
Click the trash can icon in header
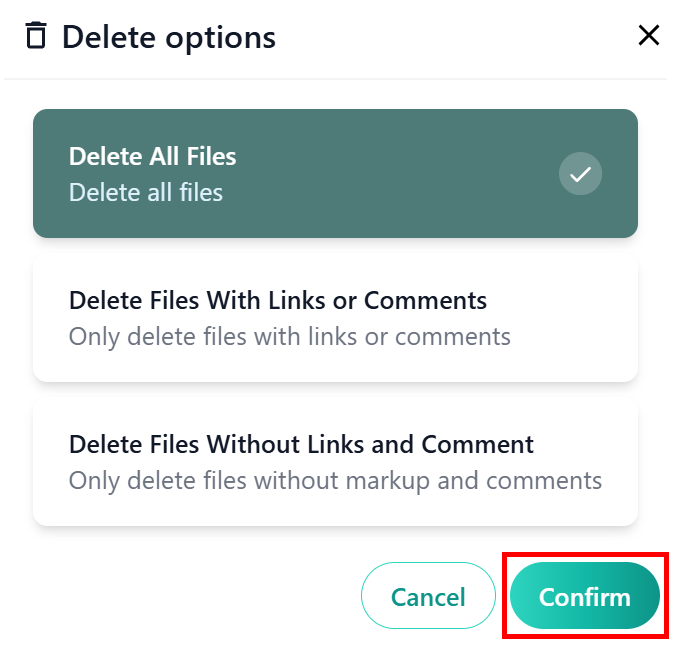pyautogui.click(x=36, y=37)
